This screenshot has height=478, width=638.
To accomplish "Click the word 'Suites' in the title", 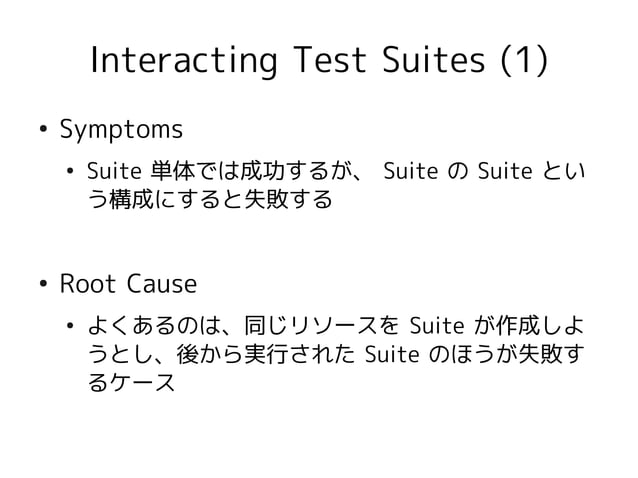I will click(428, 60).
